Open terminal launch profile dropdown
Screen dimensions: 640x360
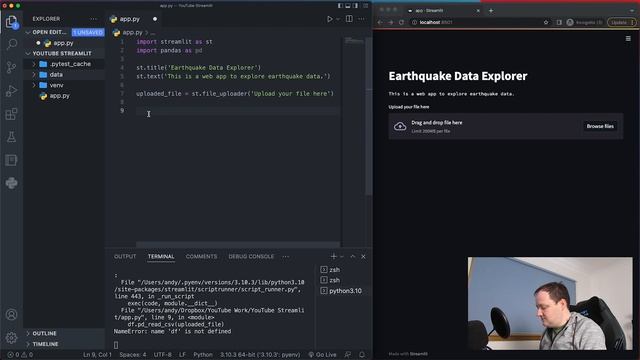click(342, 256)
